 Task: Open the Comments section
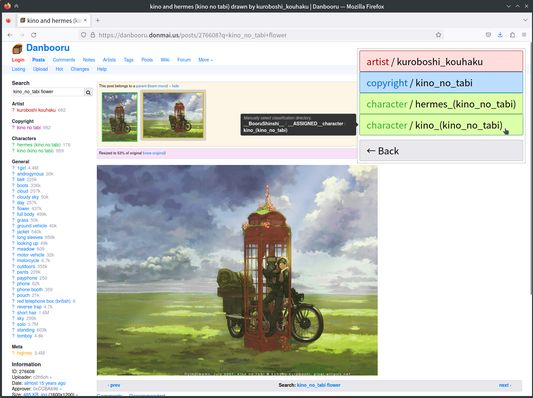point(64,60)
